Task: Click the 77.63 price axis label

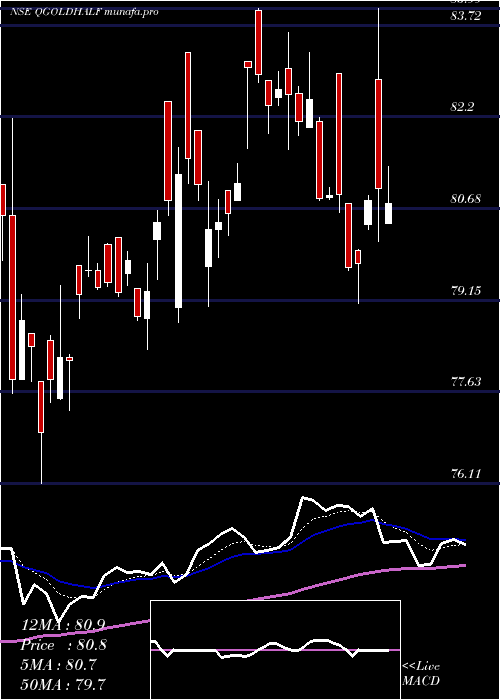Action: [466, 382]
